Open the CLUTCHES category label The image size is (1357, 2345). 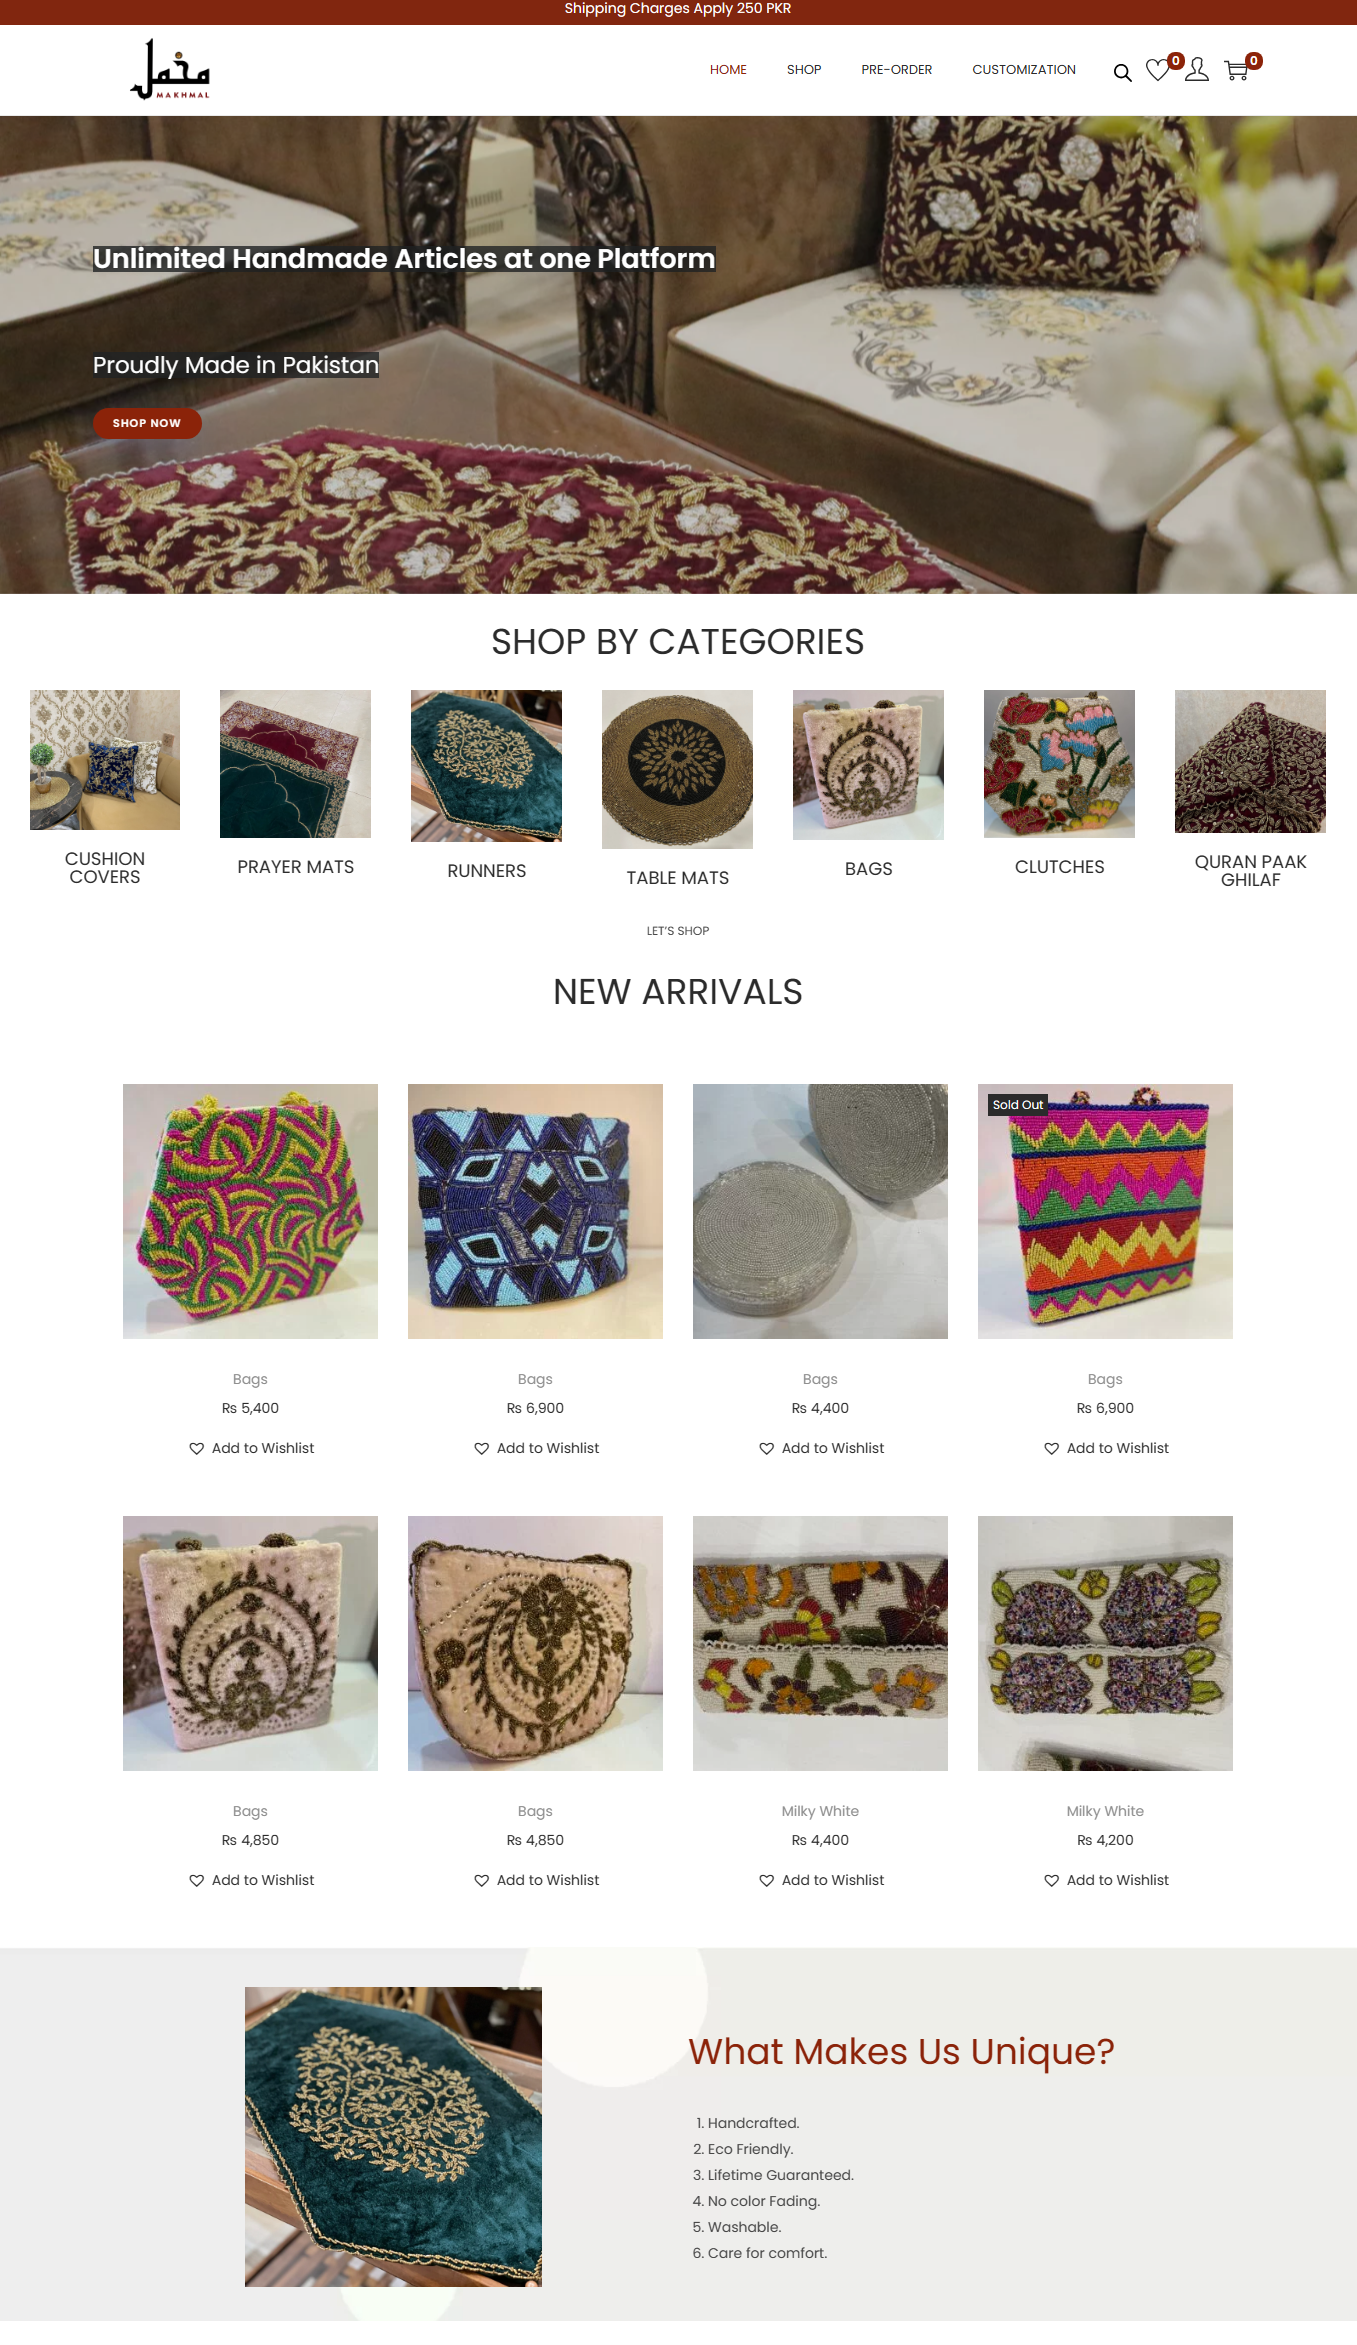pyautogui.click(x=1059, y=867)
